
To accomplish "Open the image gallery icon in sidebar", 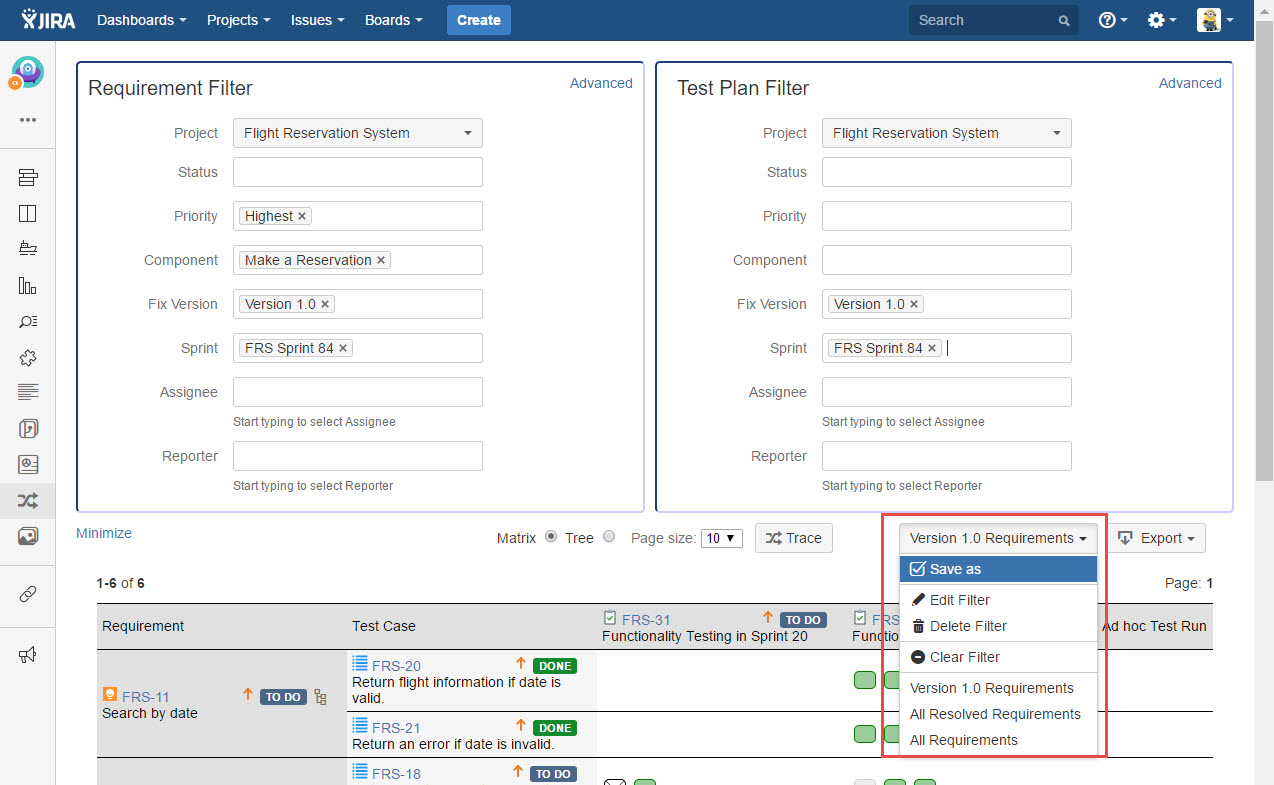I will click(x=27, y=537).
